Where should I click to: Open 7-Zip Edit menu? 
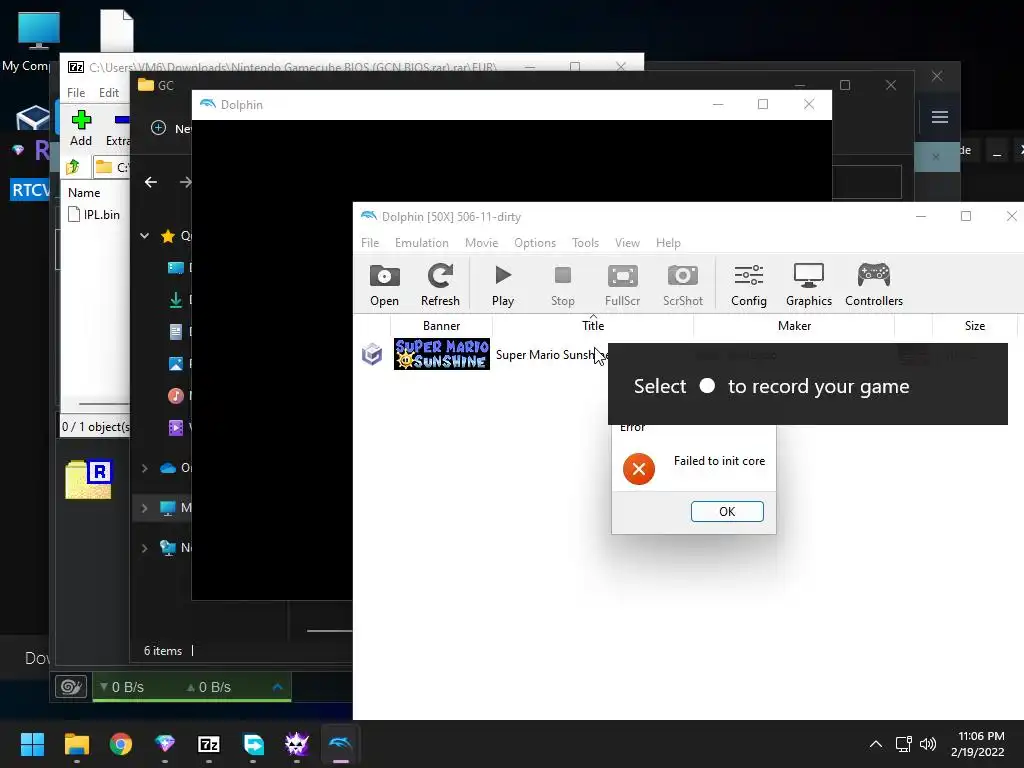click(108, 93)
